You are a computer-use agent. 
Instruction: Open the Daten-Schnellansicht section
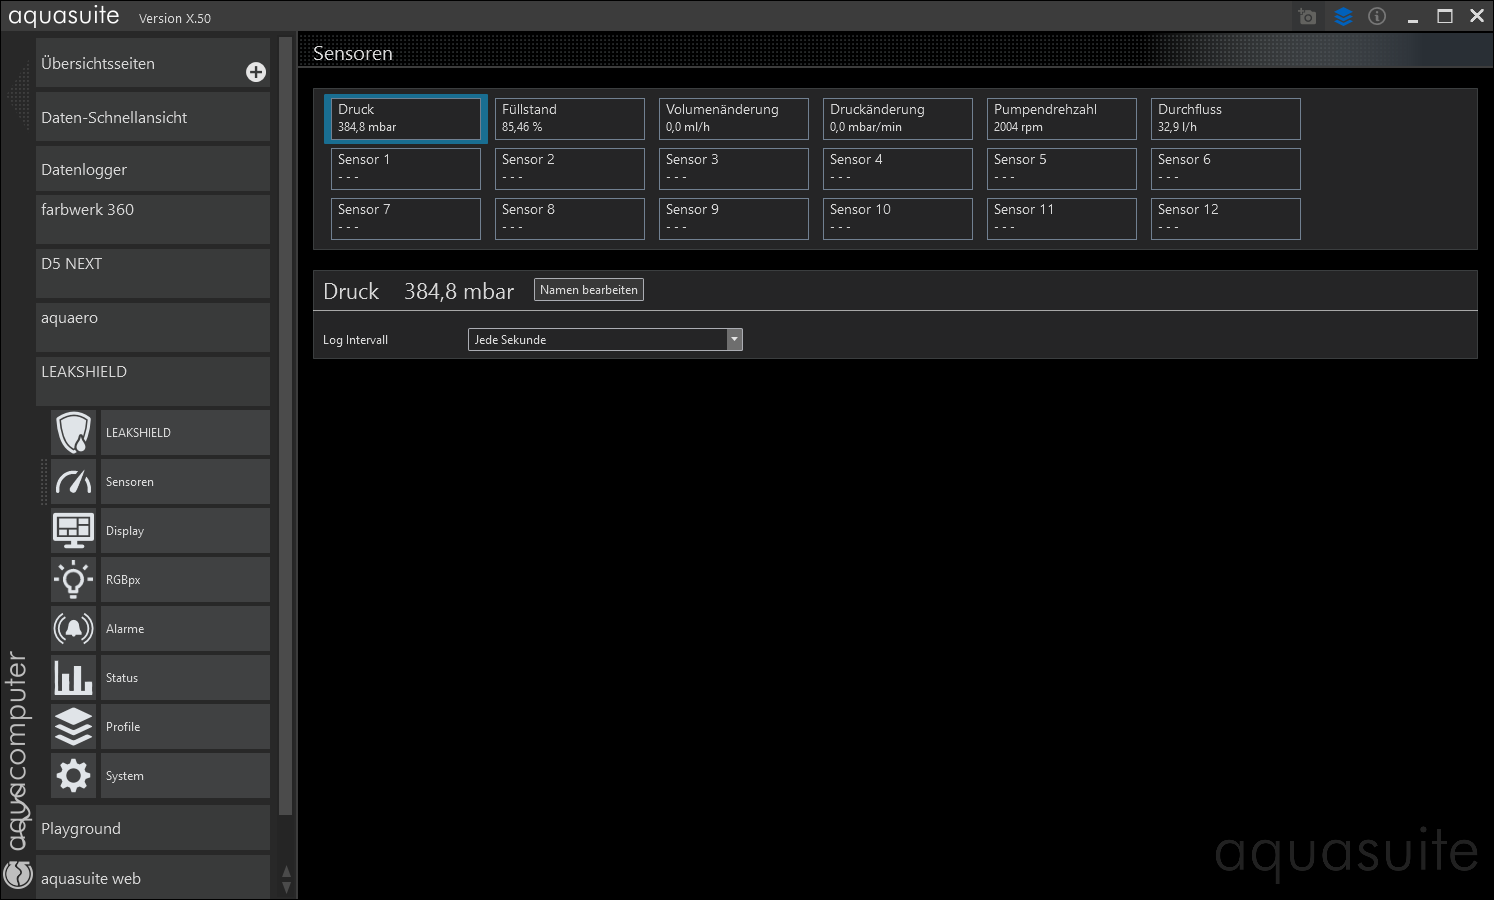(x=153, y=117)
